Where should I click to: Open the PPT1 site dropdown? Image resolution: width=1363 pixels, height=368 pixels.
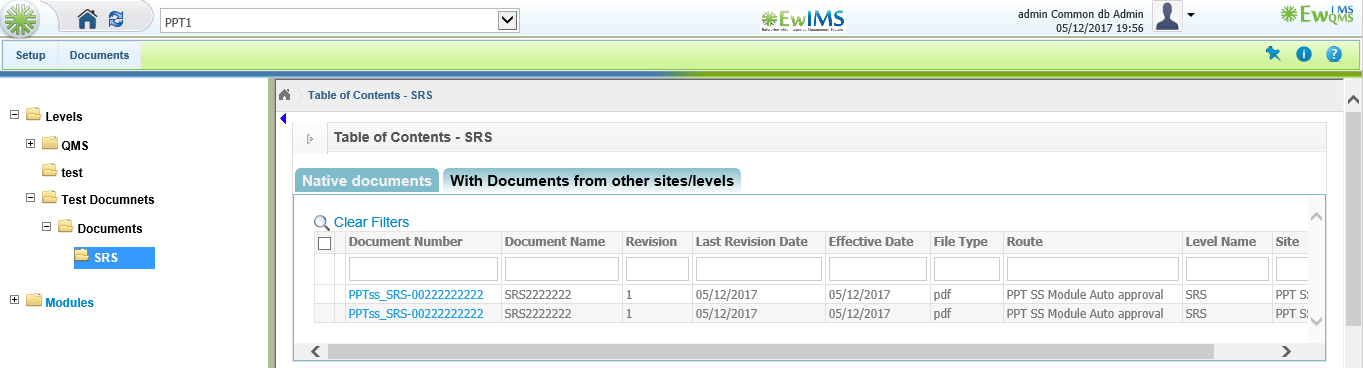point(508,20)
